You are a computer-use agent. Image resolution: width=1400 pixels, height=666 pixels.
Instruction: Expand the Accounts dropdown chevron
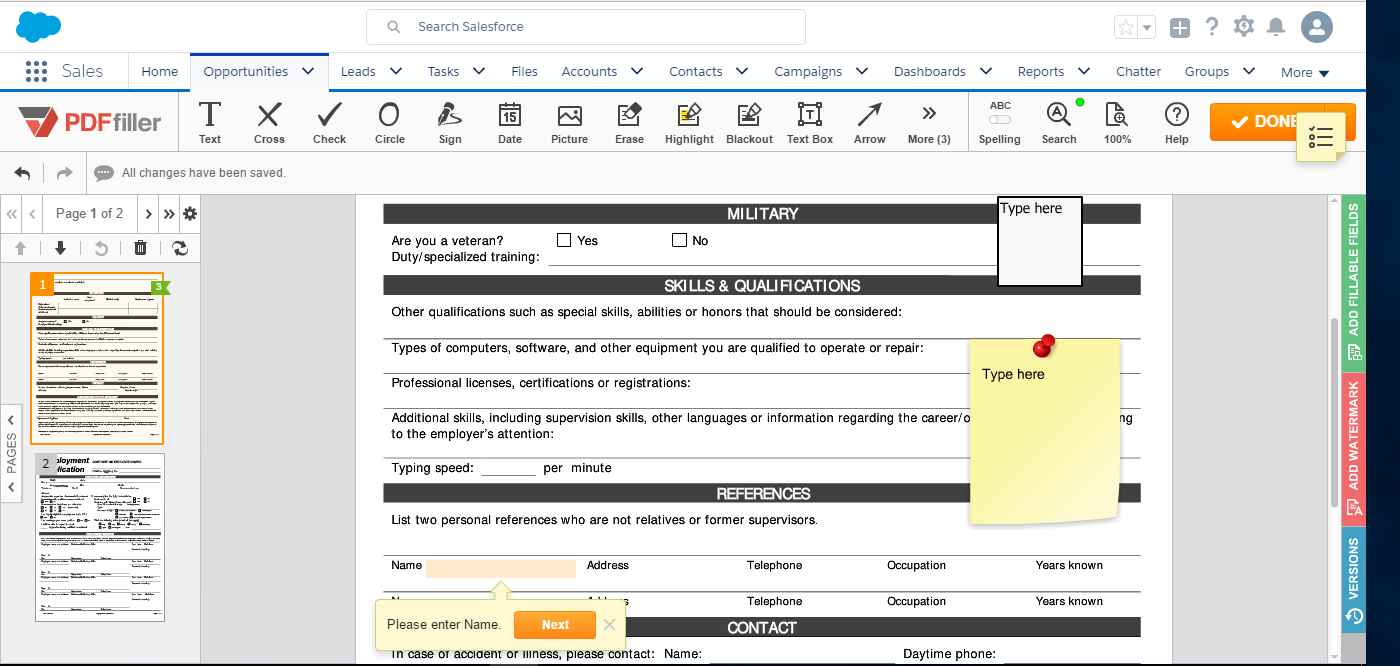(637, 71)
